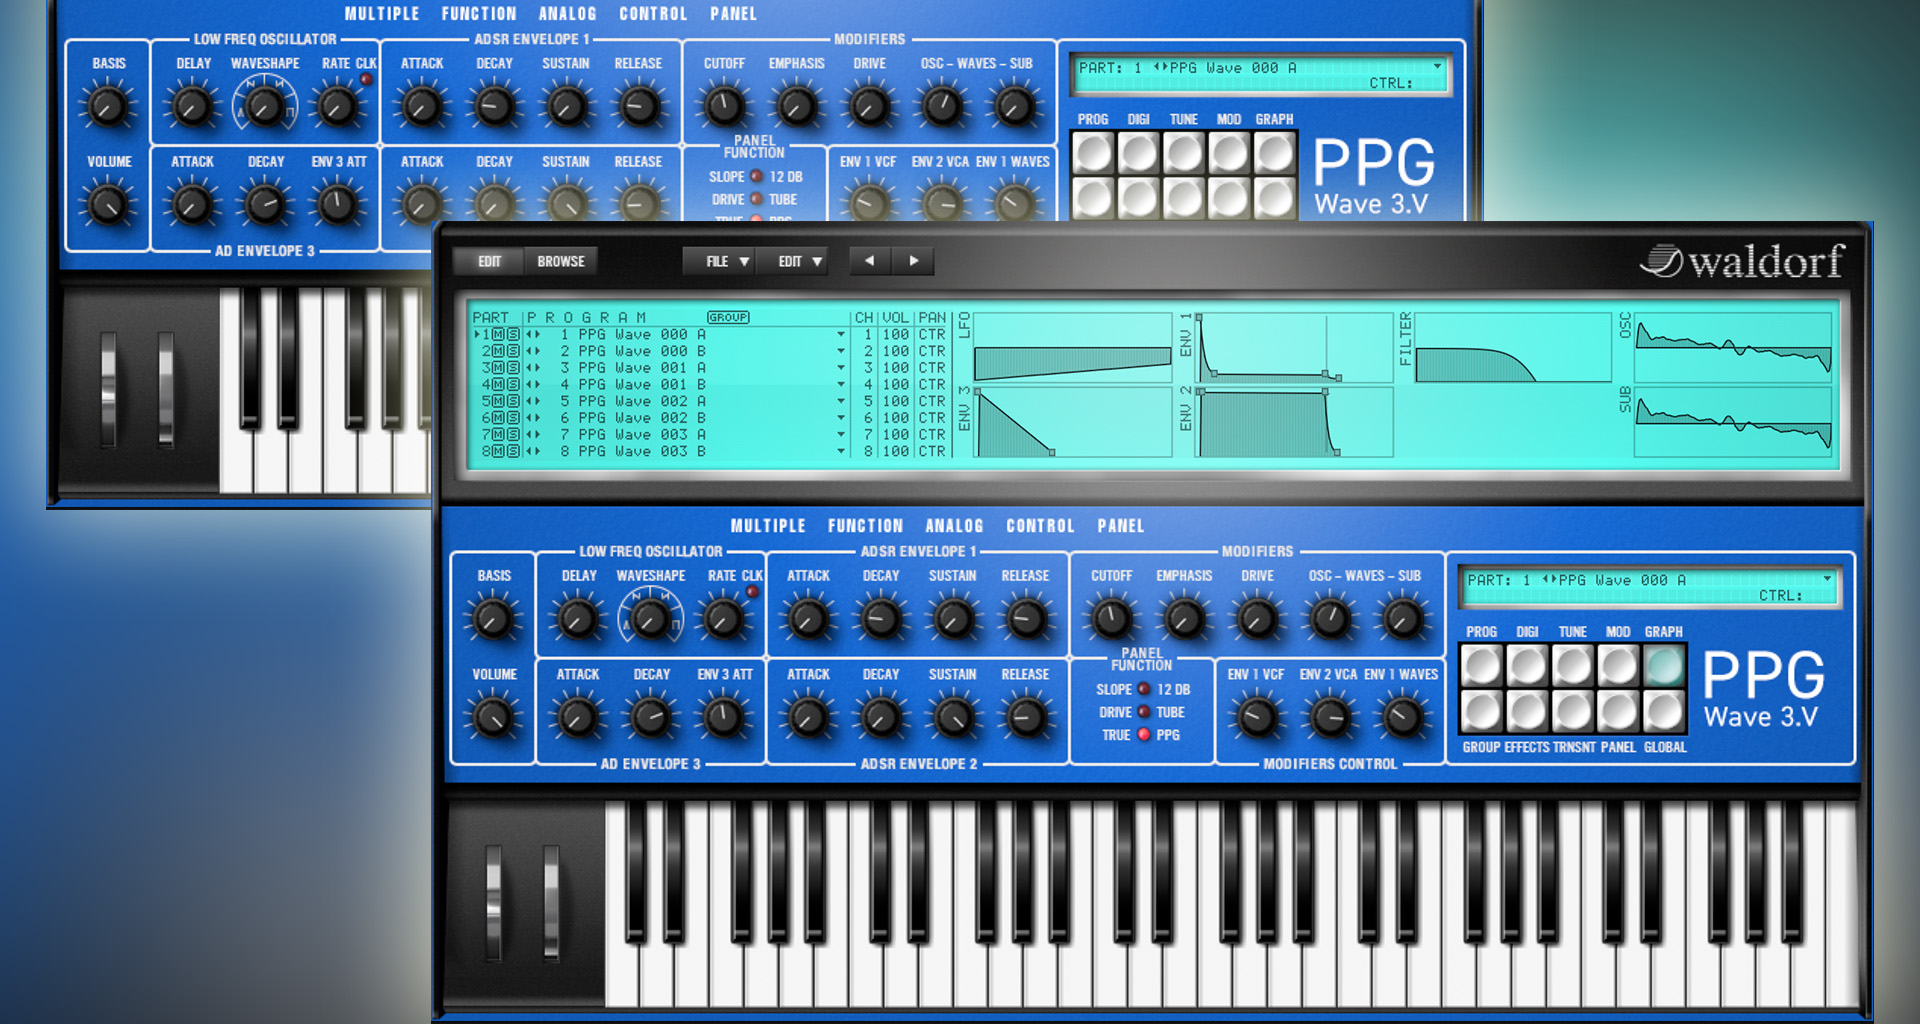This screenshot has width=1920, height=1024.
Task: Click the PROG button in the back window
Action: tap(1093, 153)
